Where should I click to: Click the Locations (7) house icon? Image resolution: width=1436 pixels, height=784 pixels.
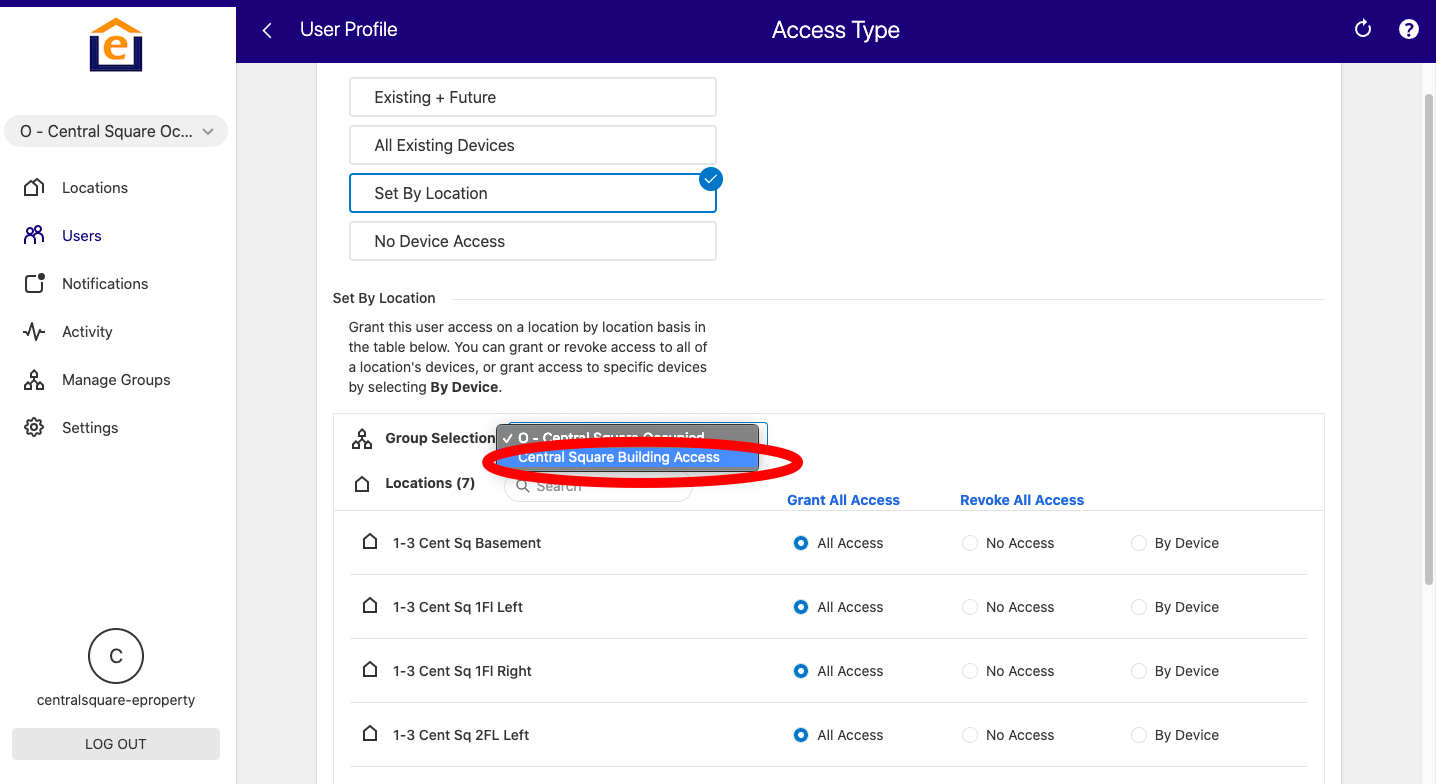[362, 484]
